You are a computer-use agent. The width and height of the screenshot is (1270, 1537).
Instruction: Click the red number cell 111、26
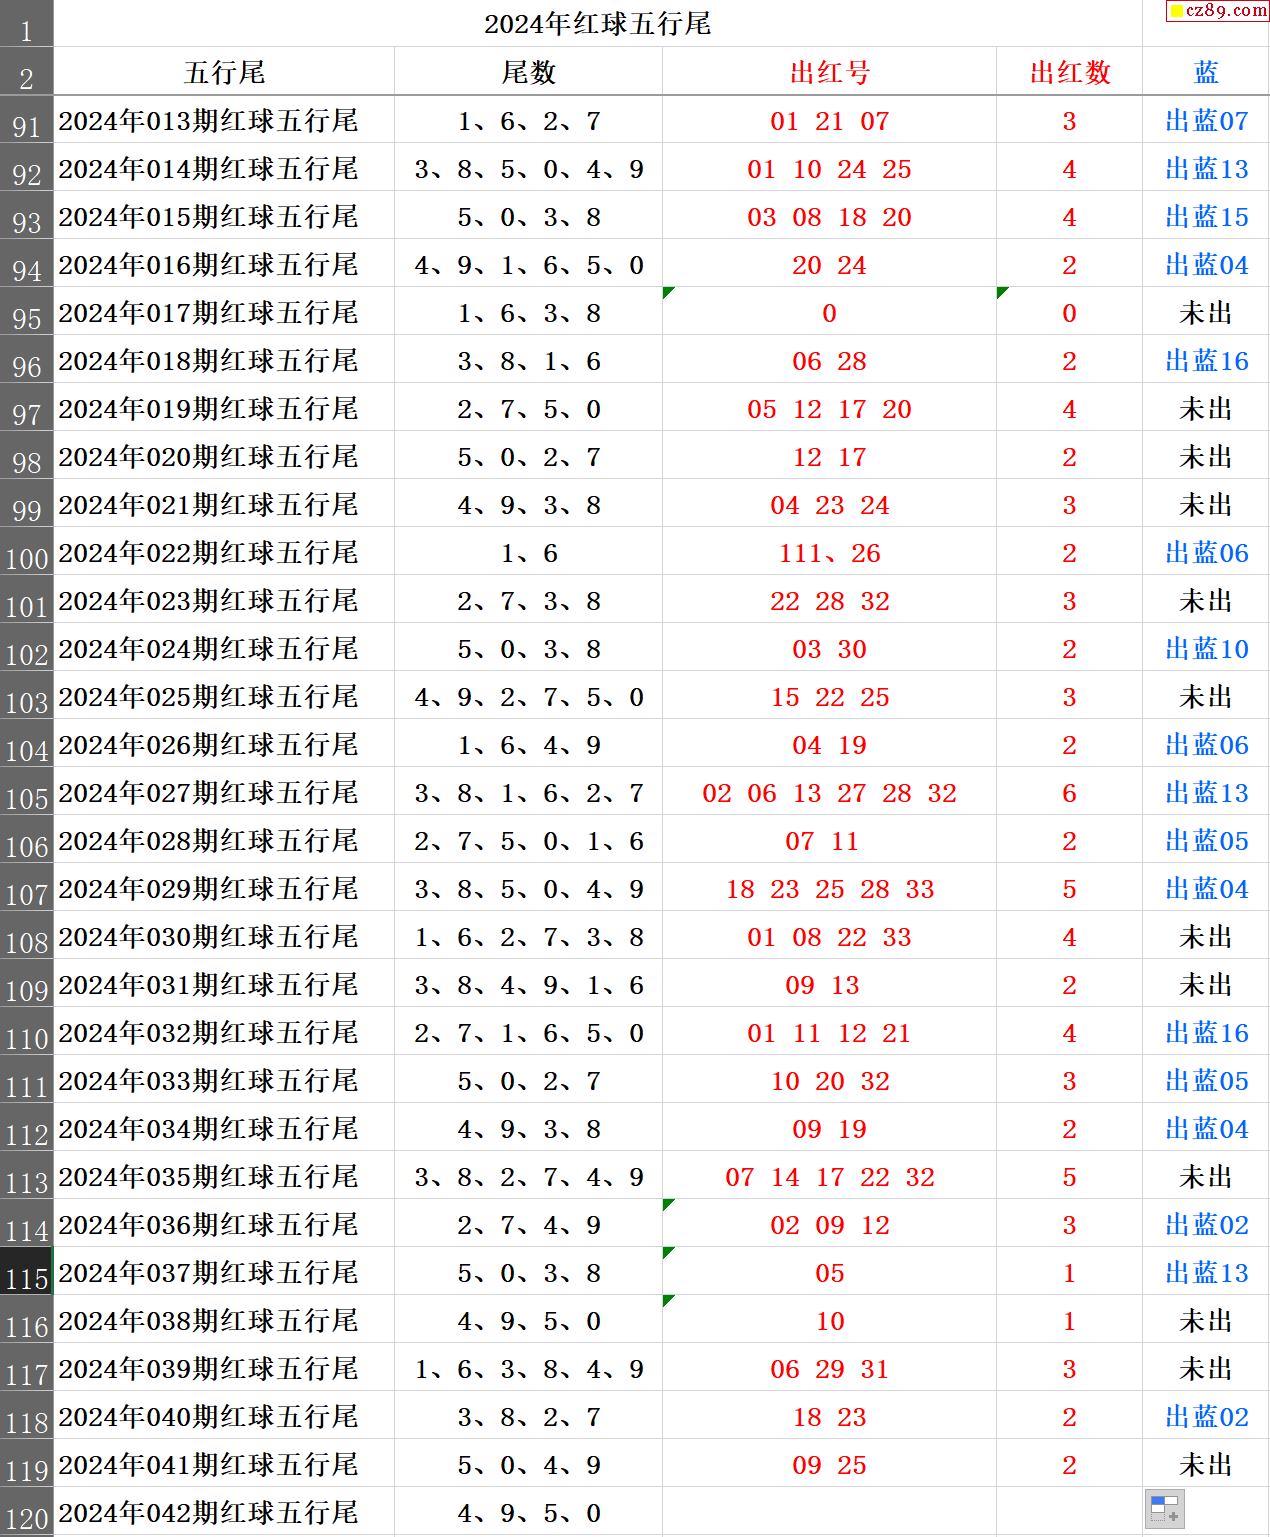pos(829,553)
